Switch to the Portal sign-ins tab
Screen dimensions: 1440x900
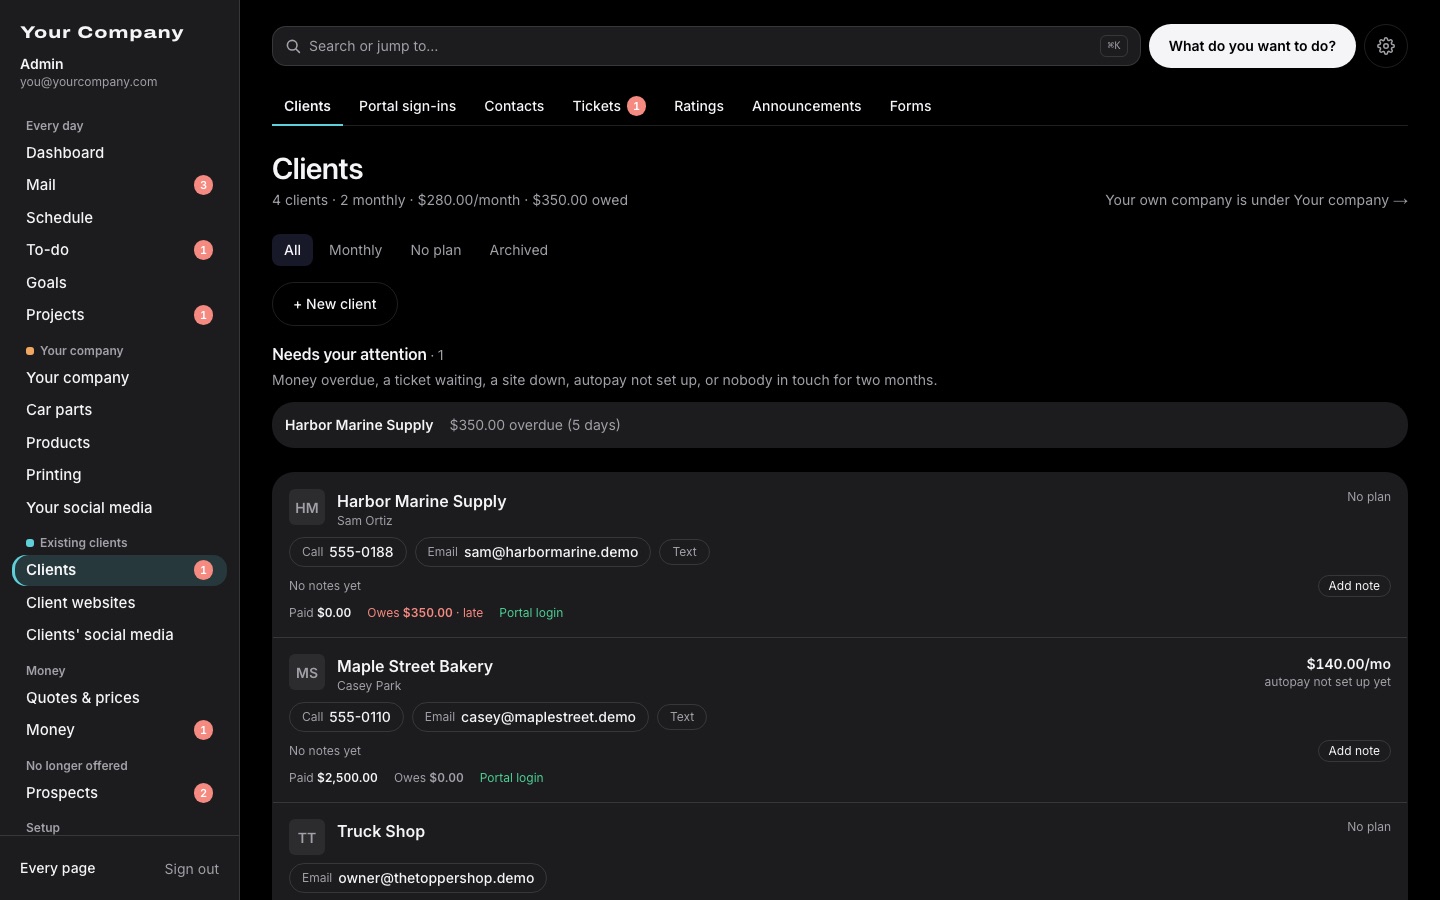[407, 106]
